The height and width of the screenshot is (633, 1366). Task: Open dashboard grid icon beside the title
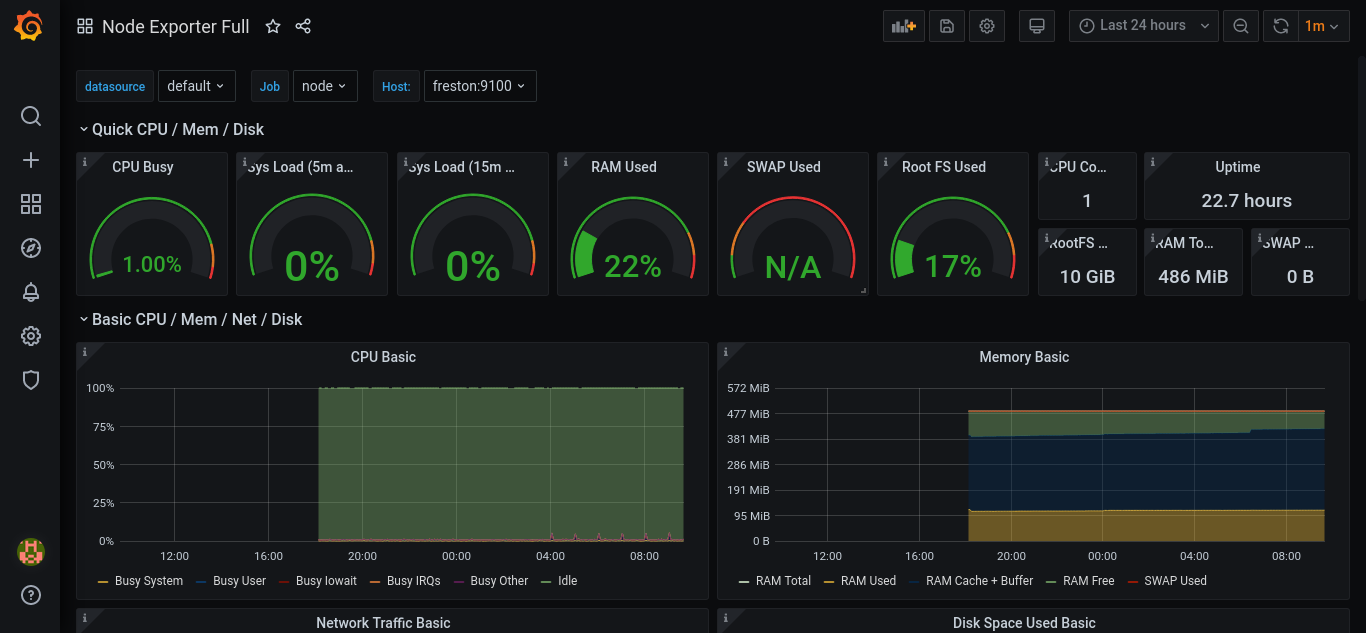click(x=85, y=27)
